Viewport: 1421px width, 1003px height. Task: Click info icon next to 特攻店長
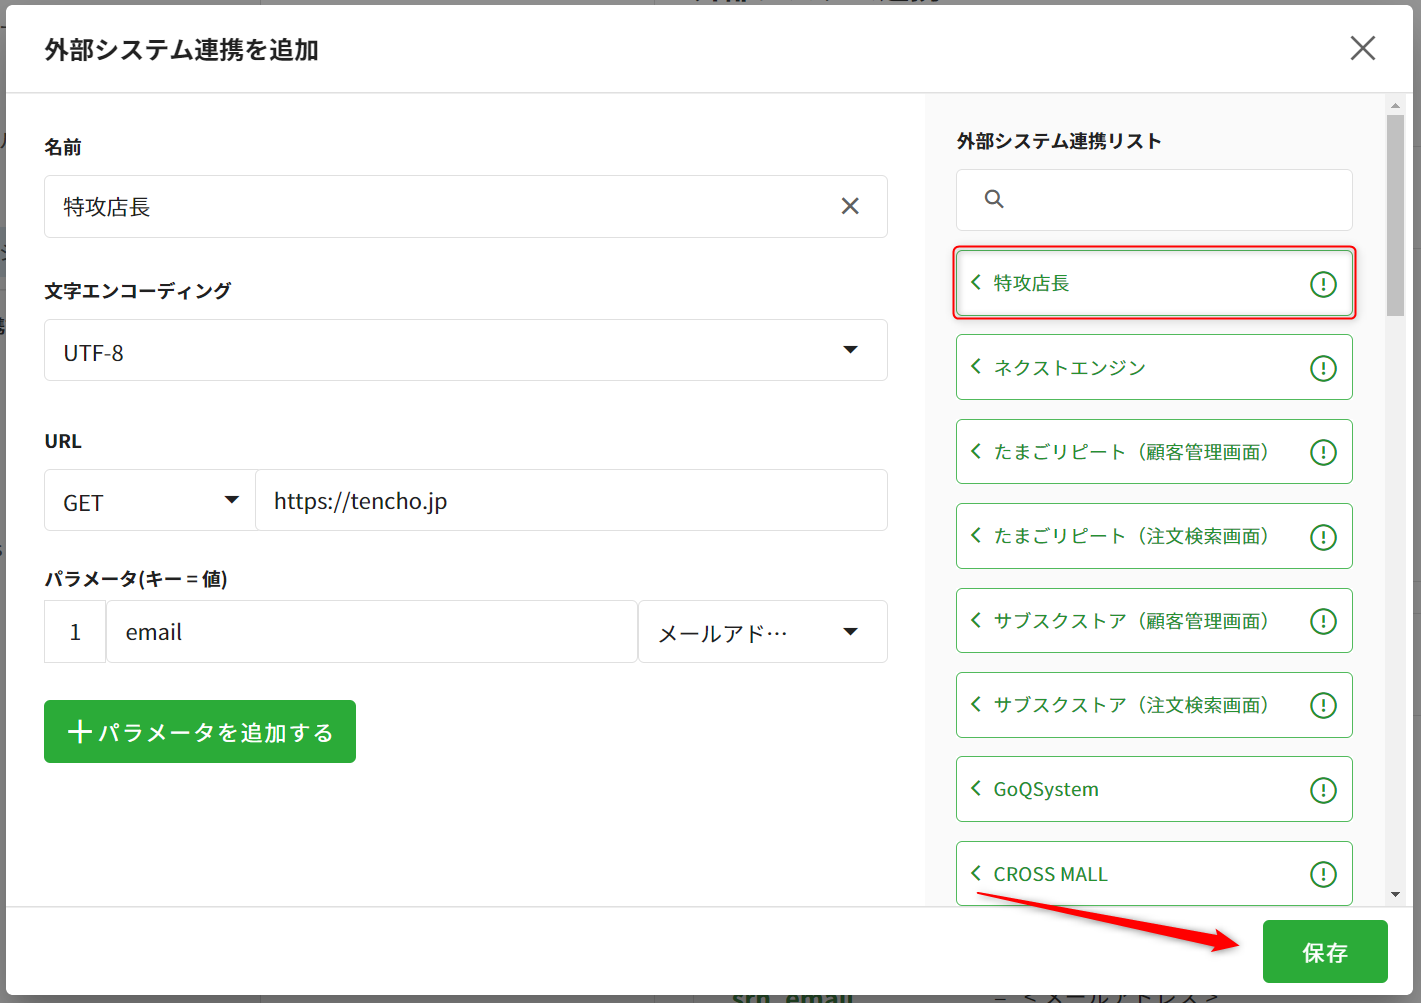1323,284
